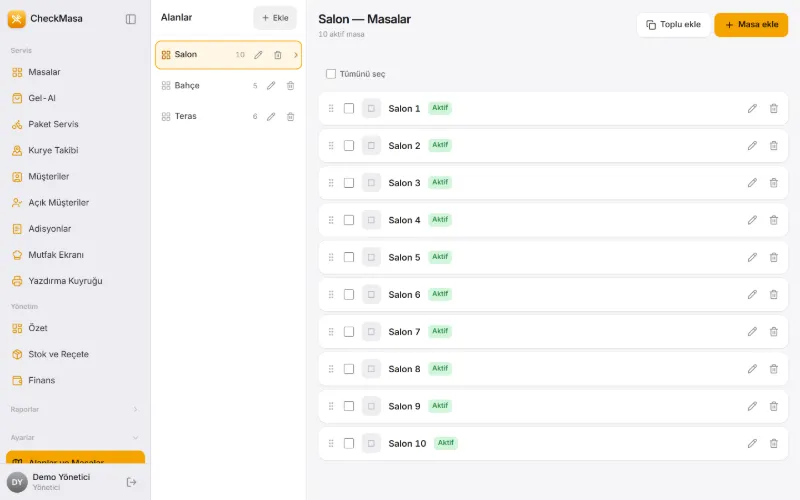Click the pencil icon for Teras area
Viewport: 800px width, 500px height.
point(271,117)
